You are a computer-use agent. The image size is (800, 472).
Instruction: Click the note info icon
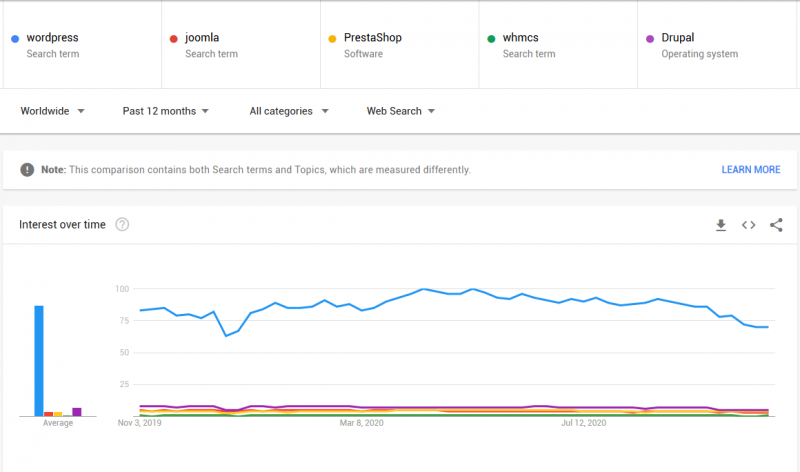point(27,170)
